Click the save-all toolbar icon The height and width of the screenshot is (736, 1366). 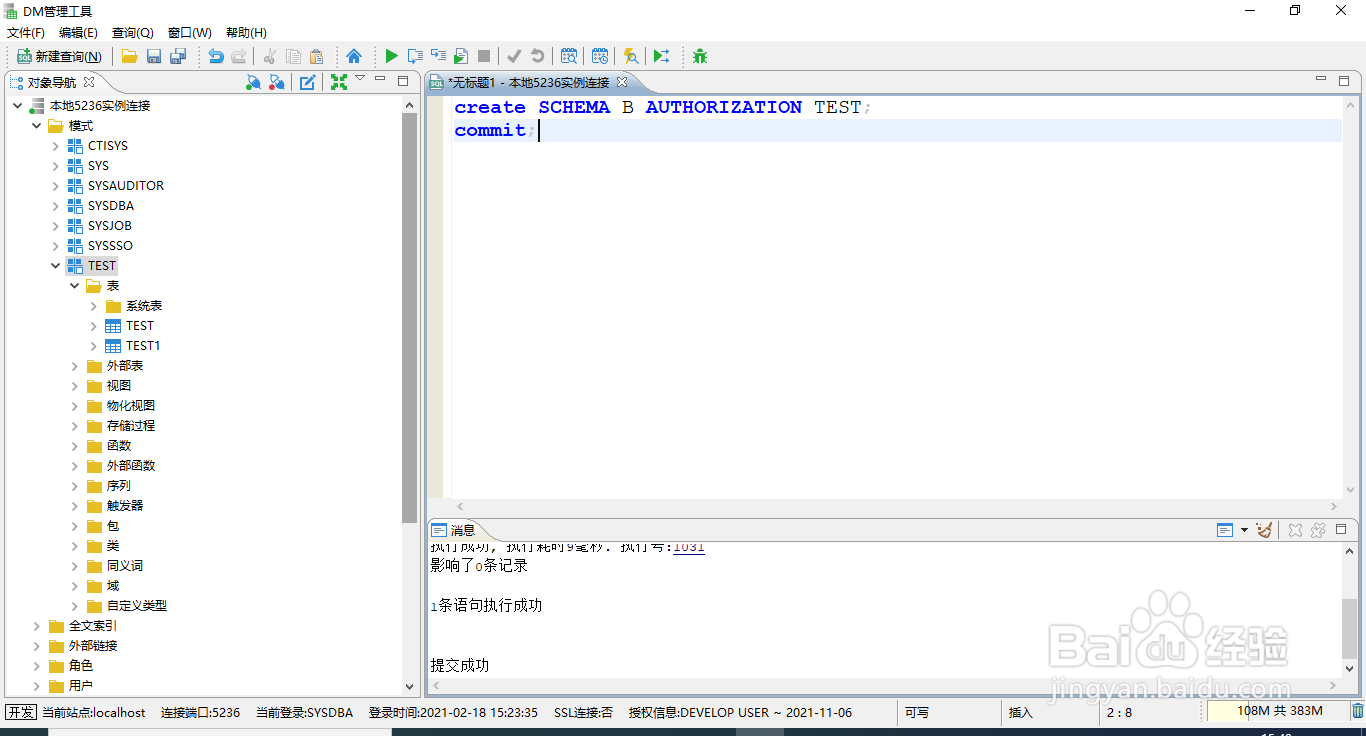coord(178,57)
